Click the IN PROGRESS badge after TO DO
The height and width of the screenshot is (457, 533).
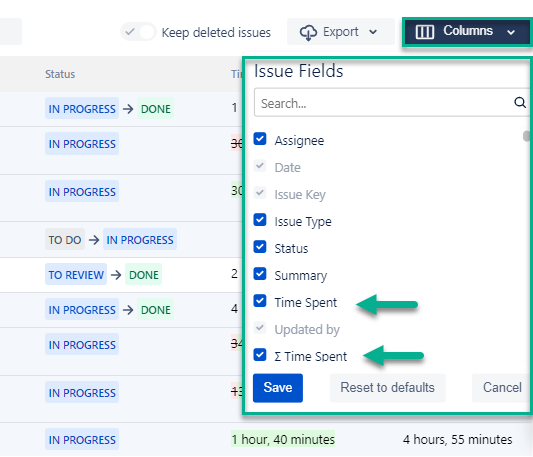click(140, 240)
